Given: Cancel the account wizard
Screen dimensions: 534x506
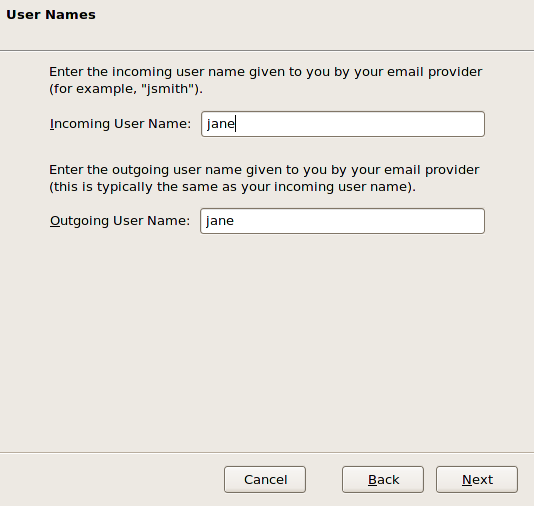Looking at the screenshot, I should tap(265, 479).
